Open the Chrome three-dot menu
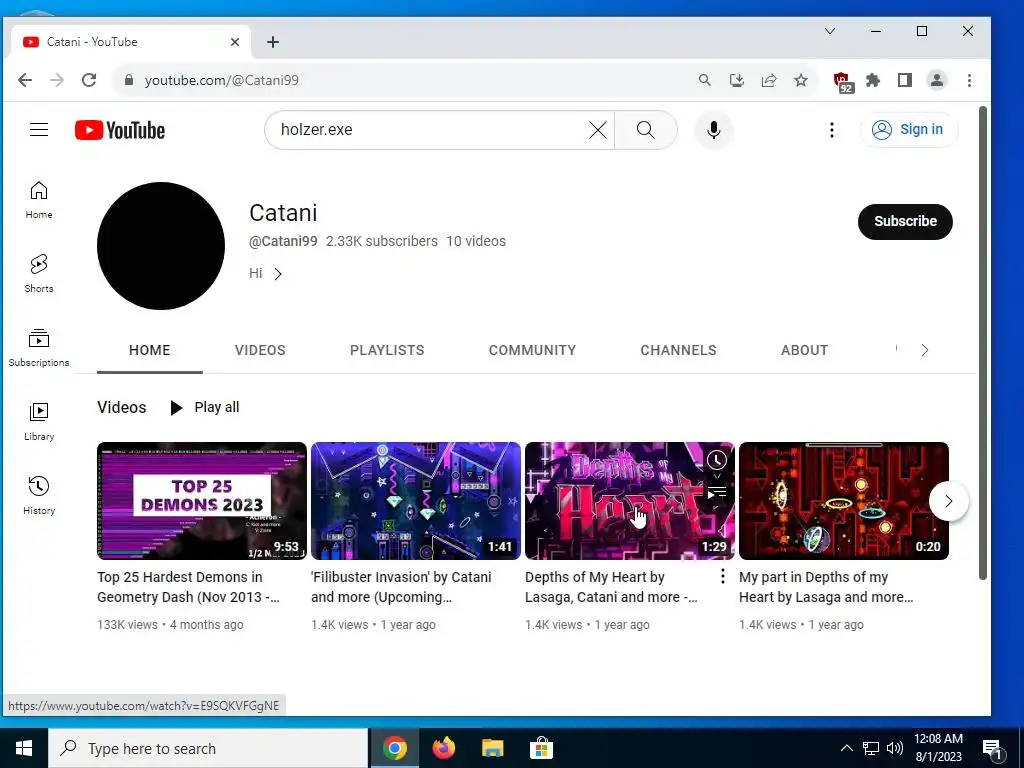 [969, 80]
